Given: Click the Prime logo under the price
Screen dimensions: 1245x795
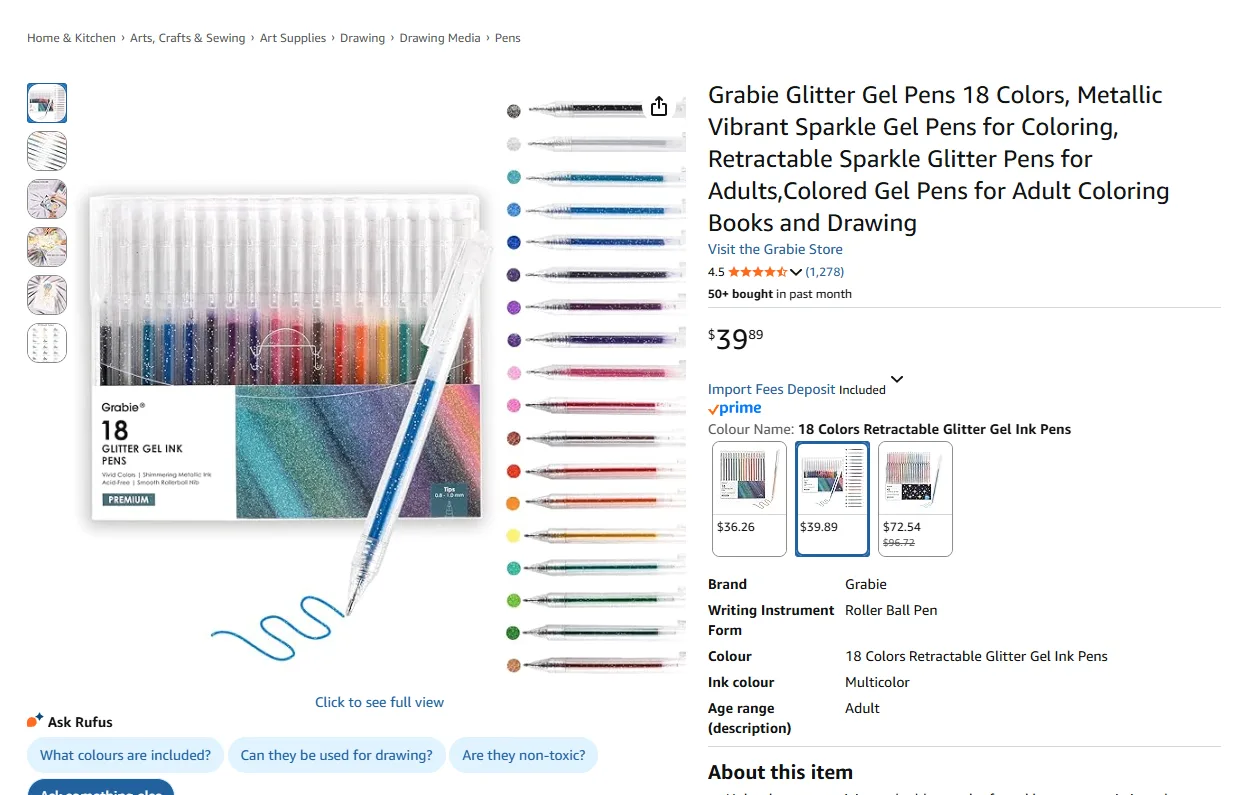Looking at the screenshot, I should point(734,408).
